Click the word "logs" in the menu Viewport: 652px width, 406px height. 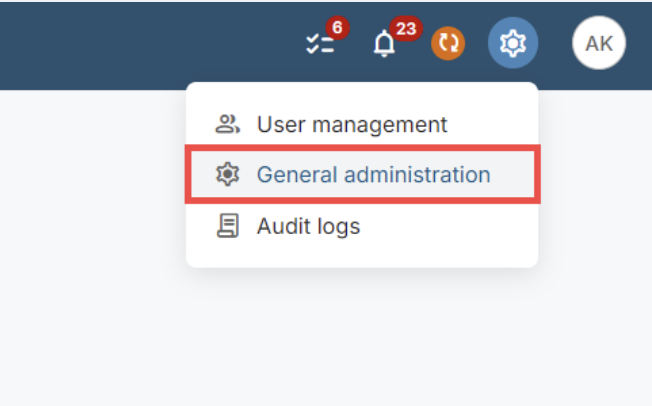338,227
